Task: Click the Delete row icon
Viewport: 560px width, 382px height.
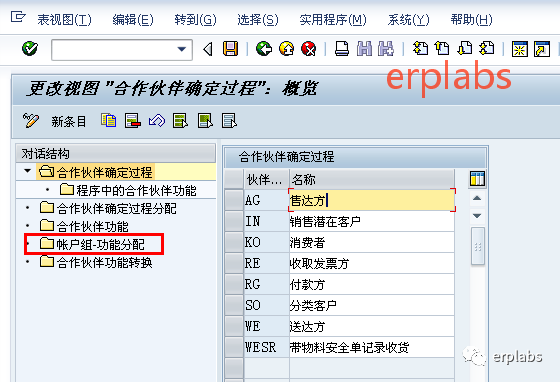Action: pyautogui.click(x=132, y=121)
